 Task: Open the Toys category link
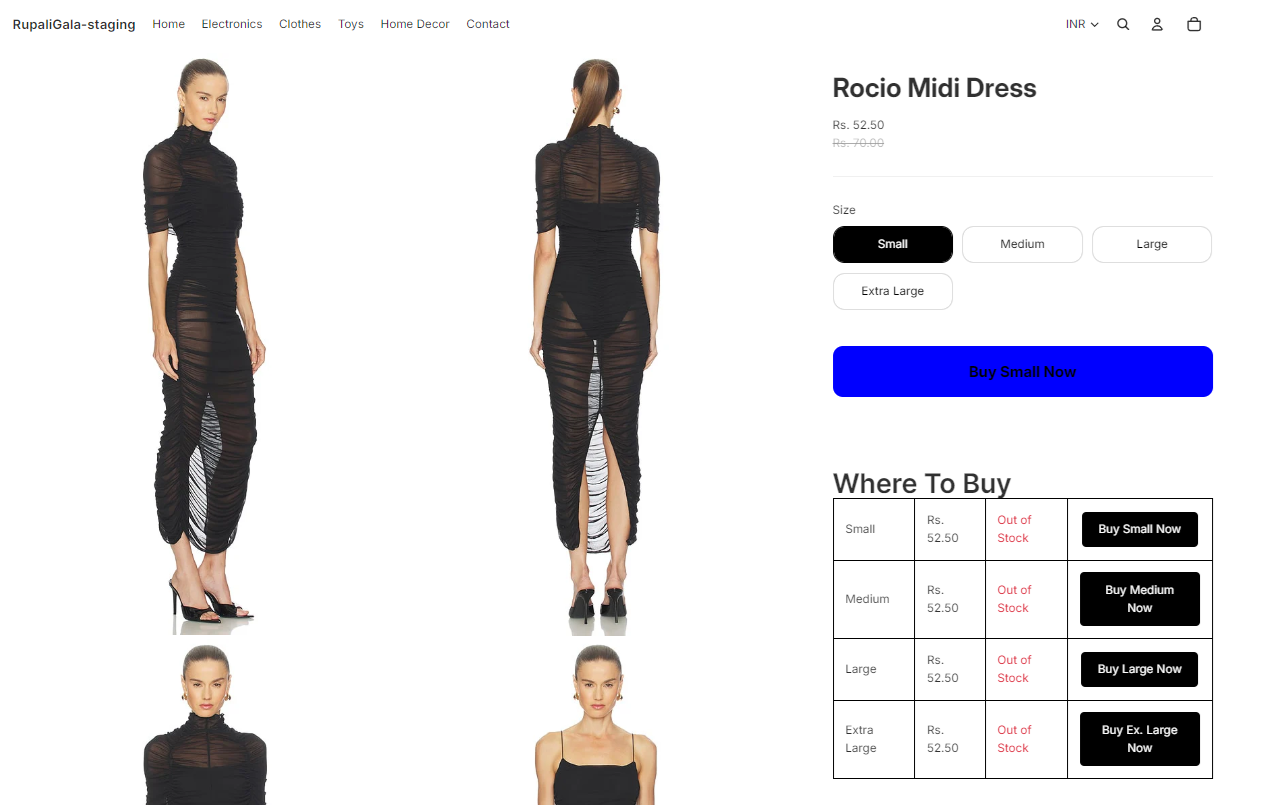[351, 24]
